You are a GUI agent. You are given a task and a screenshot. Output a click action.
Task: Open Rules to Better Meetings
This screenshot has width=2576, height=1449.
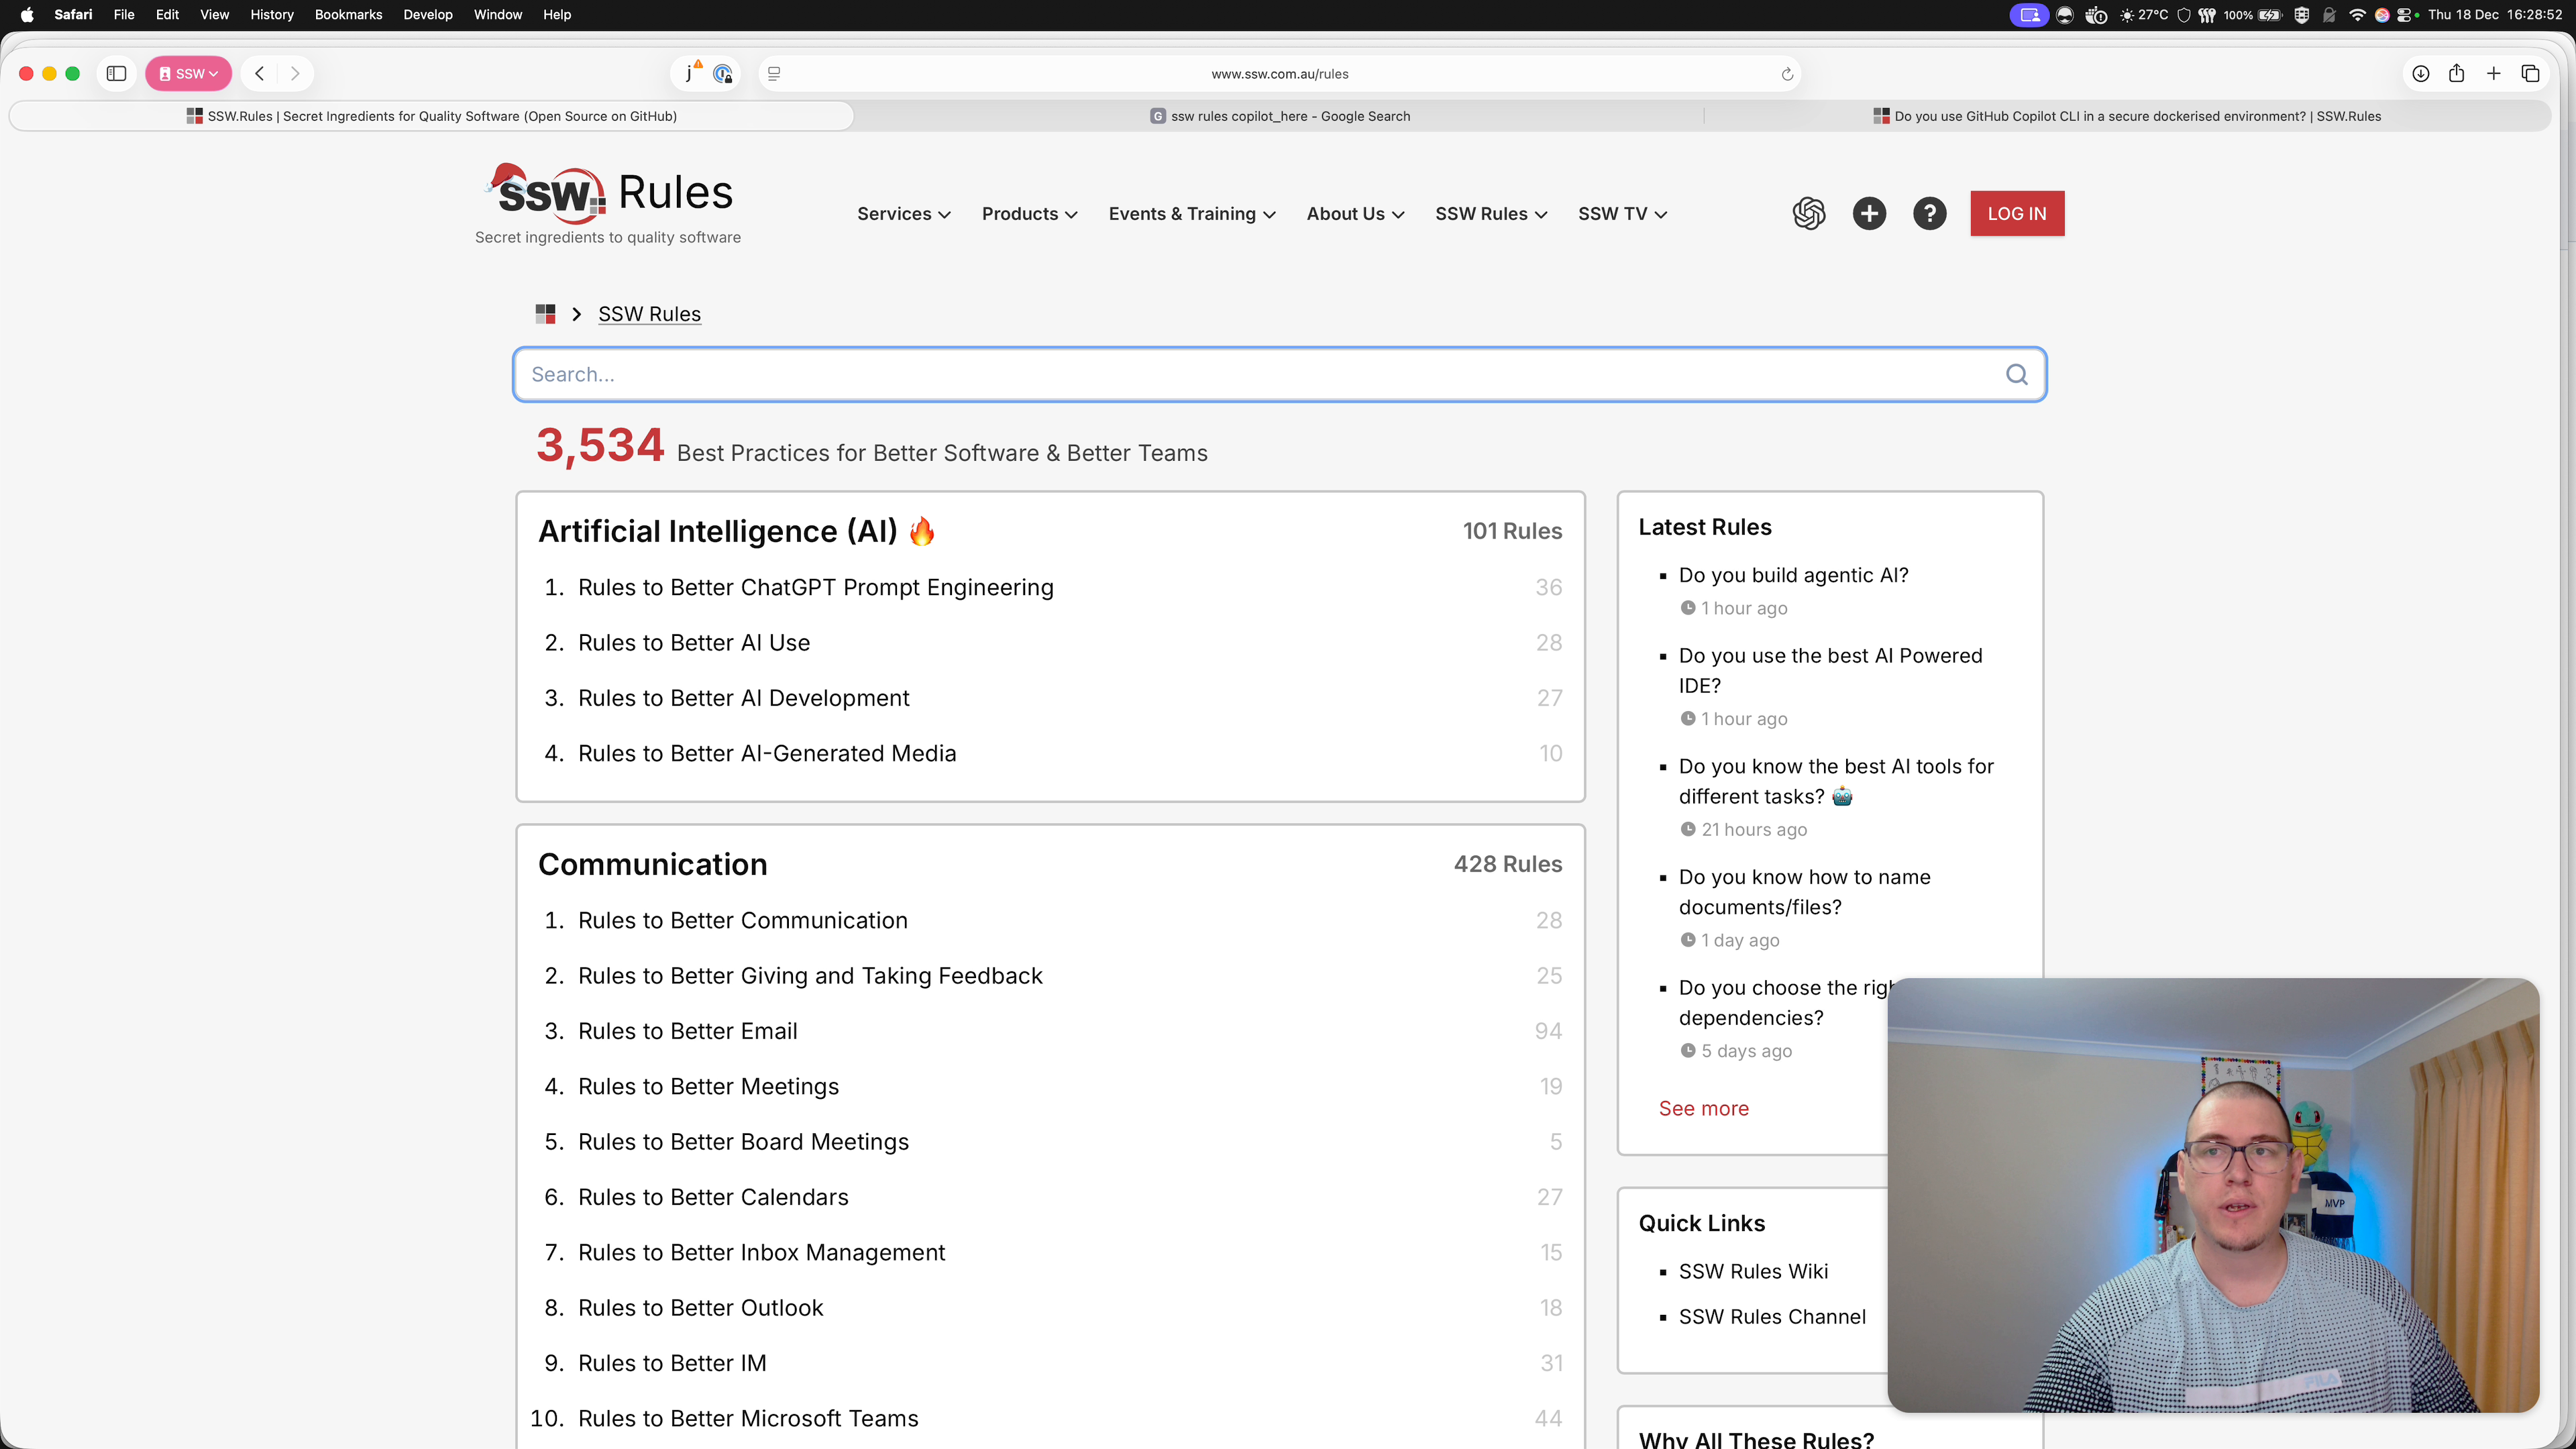(x=709, y=1087)
